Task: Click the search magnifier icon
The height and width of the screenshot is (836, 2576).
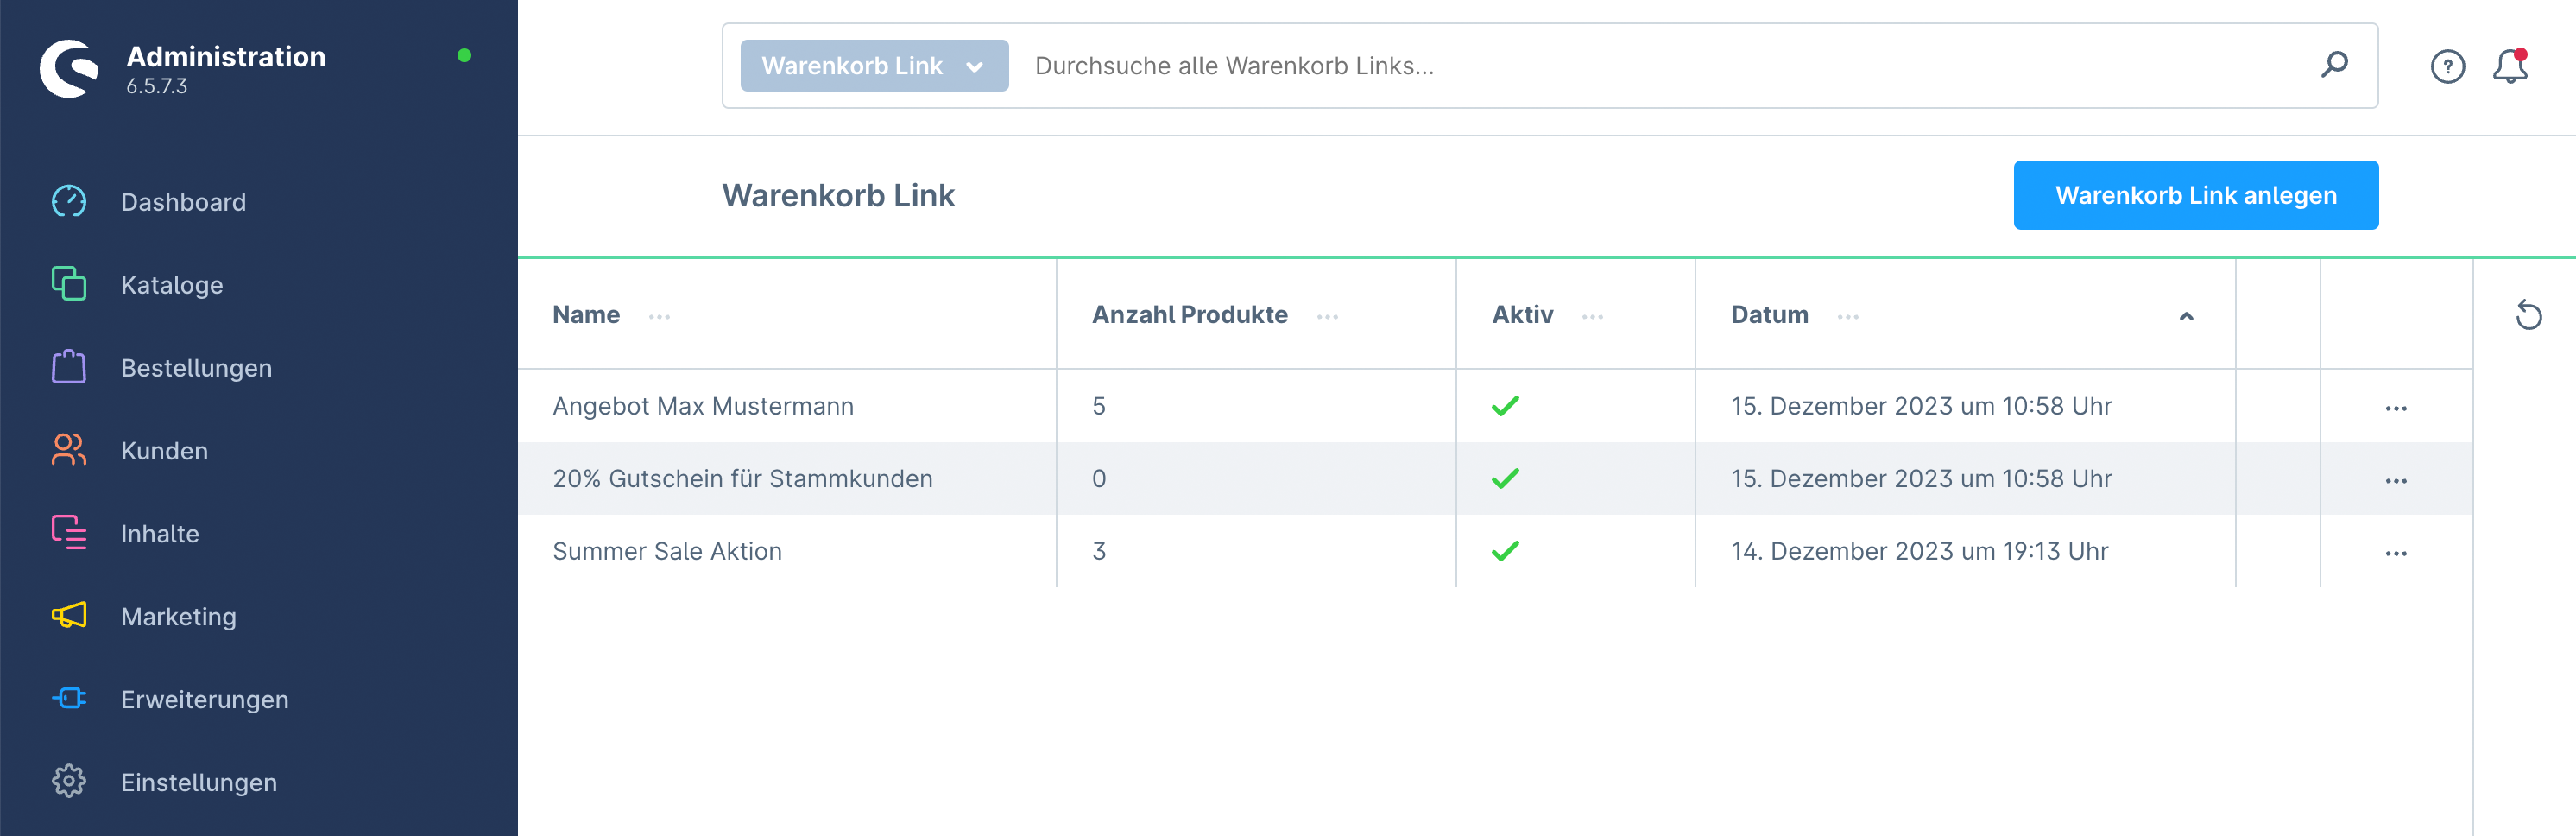Action: [x=2334, y=65]
